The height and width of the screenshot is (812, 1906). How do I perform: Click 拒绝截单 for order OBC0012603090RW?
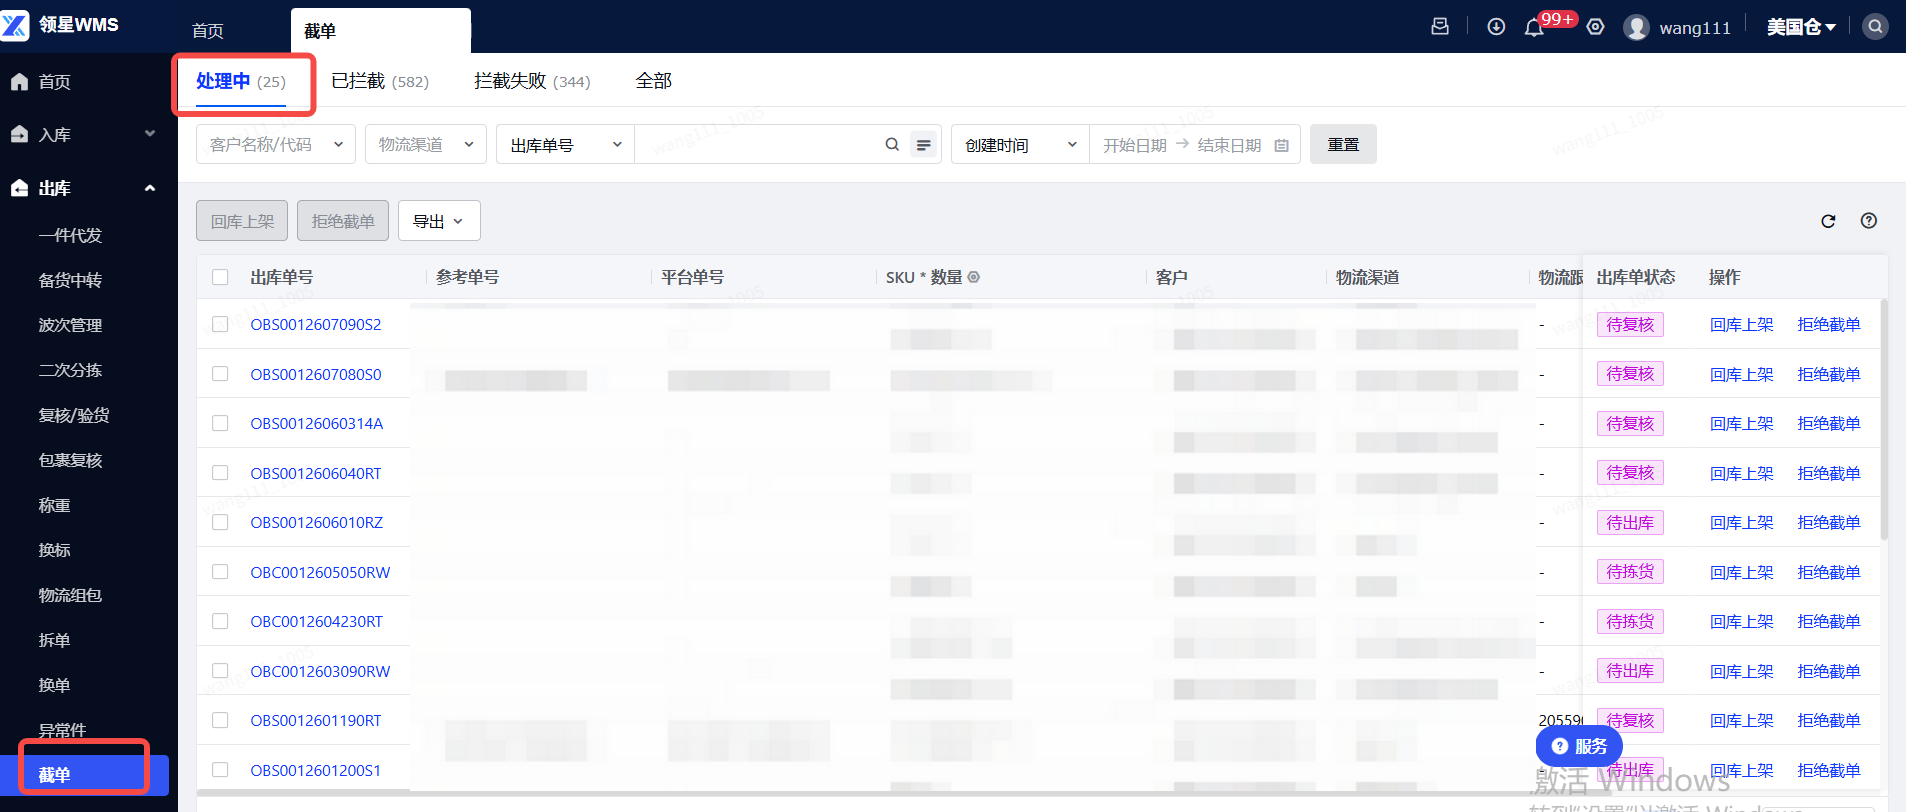(x=1829, y=671)
